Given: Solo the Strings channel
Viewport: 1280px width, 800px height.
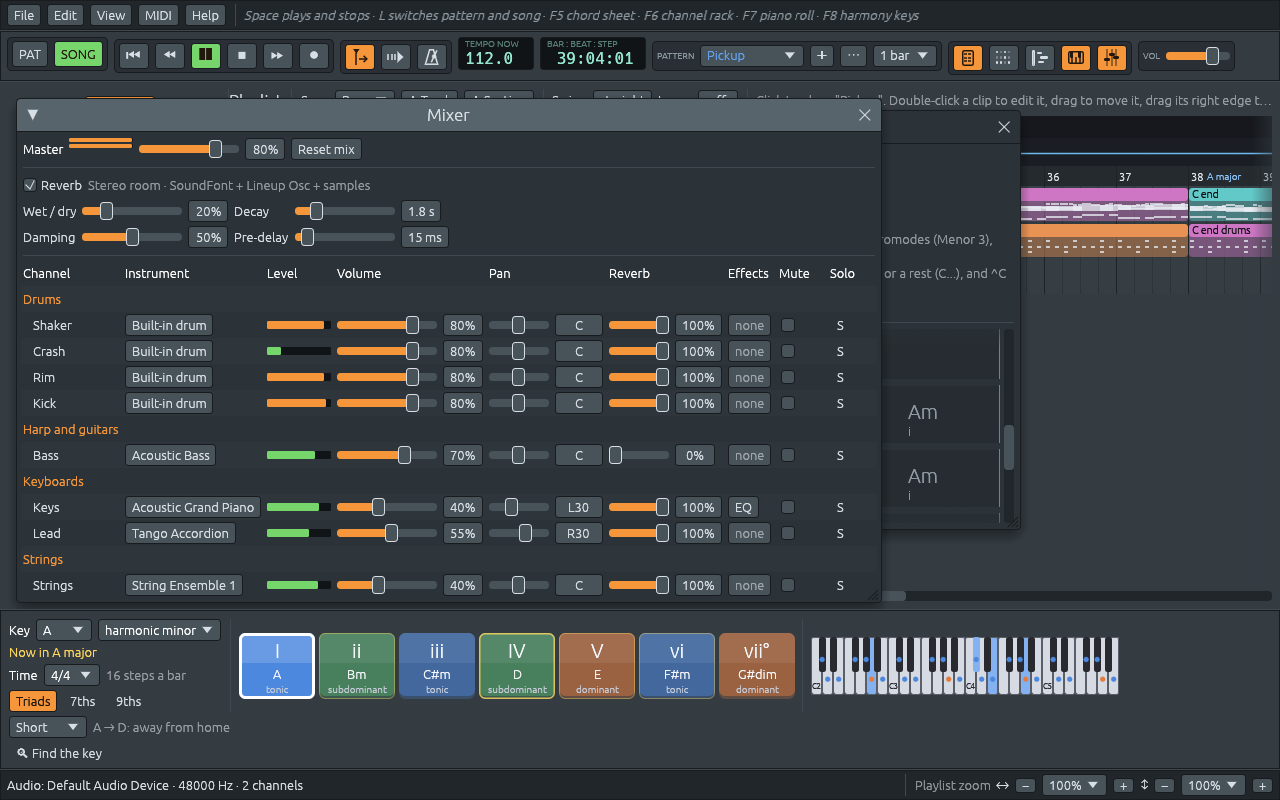Looking at the screenshot, I should [x=840, y=586].
